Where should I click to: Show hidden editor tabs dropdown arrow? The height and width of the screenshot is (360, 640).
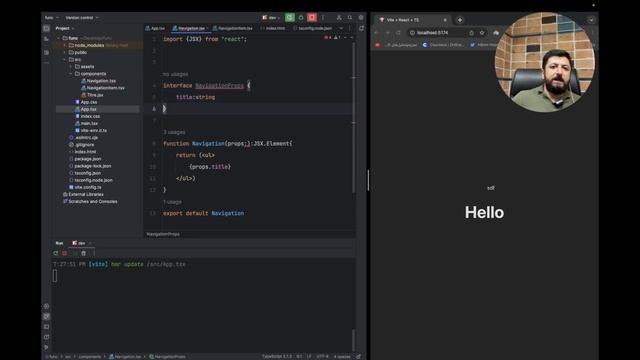341,28
